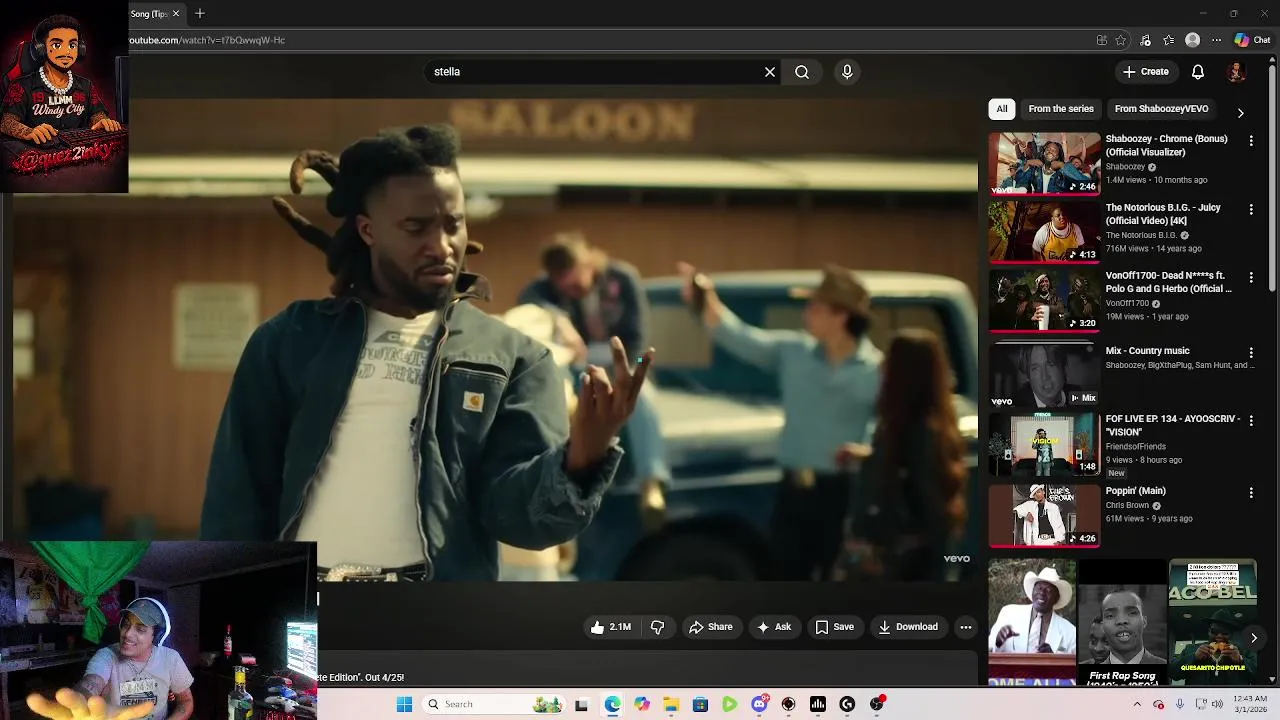The image size is (1280, 720).
Task: Open the white bars audio app in the taskbar
Action: (x=818, y=704)
